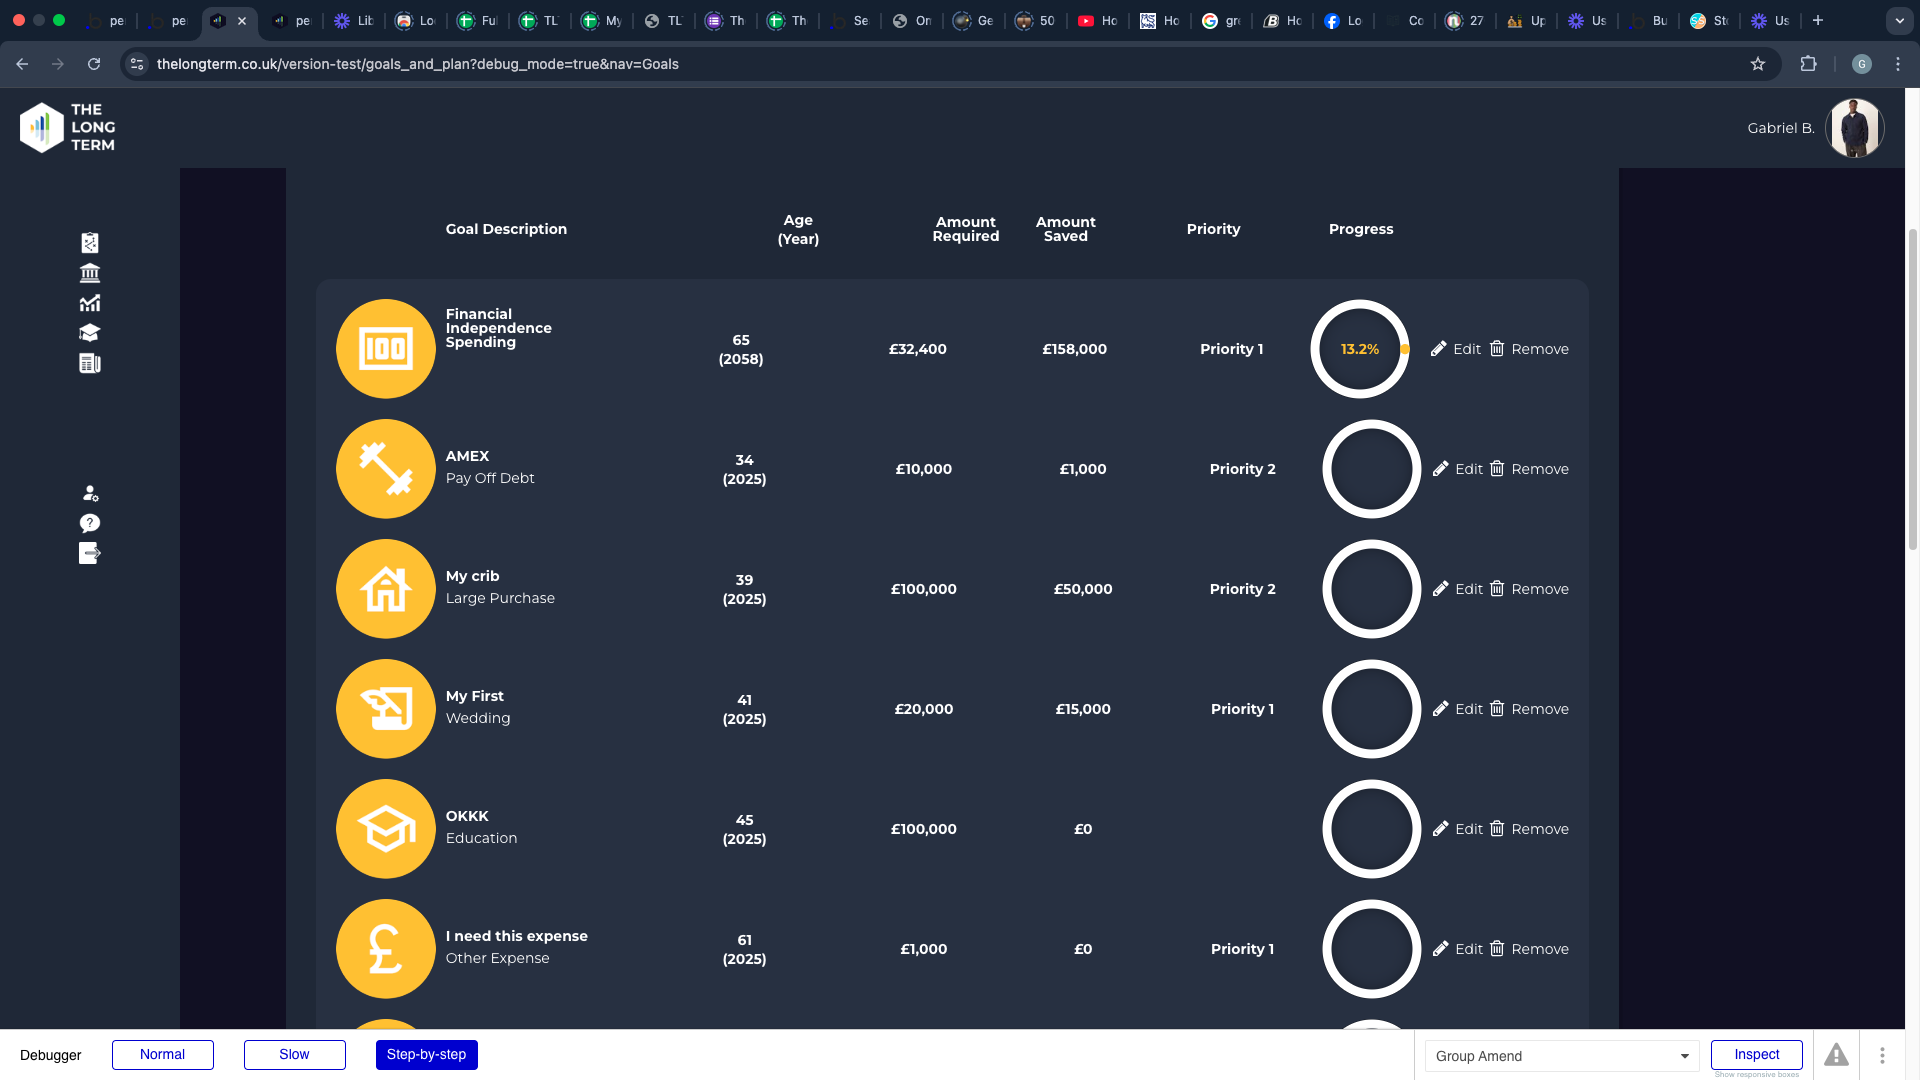This screenshot has height=1080, width=1920.
Task: Click the 13.2% progress ring
Action: coord(1359,349)
